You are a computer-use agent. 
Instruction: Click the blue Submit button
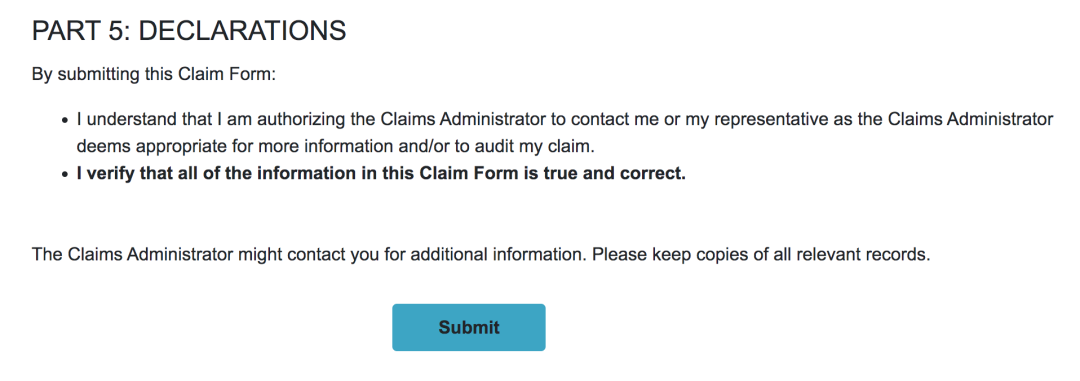pyautogui.click(x=468, y=327)
